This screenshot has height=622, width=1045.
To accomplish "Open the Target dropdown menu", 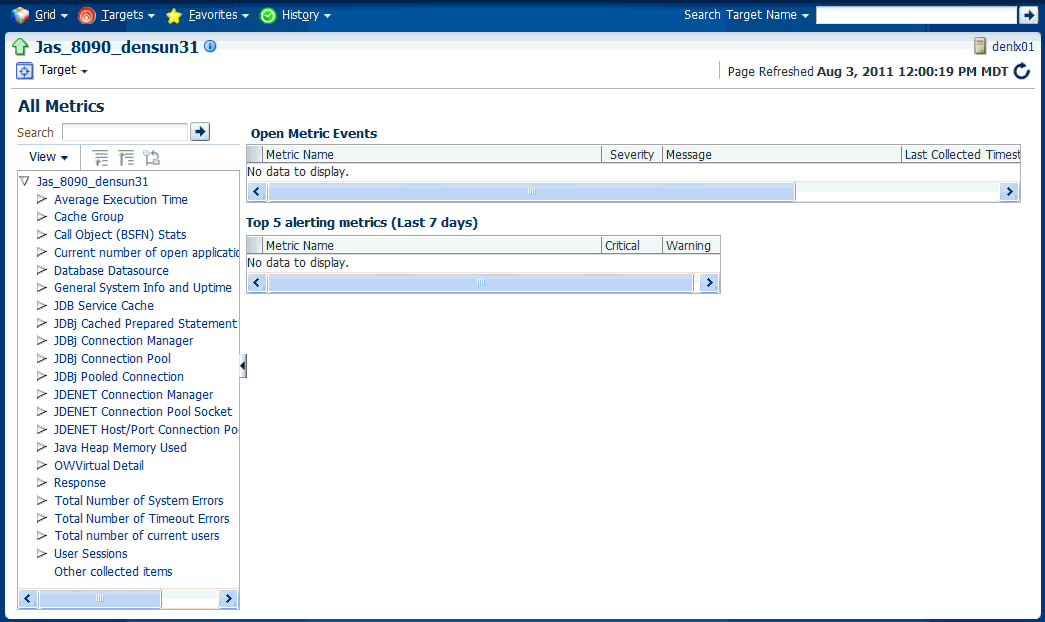I will (63, 70).
